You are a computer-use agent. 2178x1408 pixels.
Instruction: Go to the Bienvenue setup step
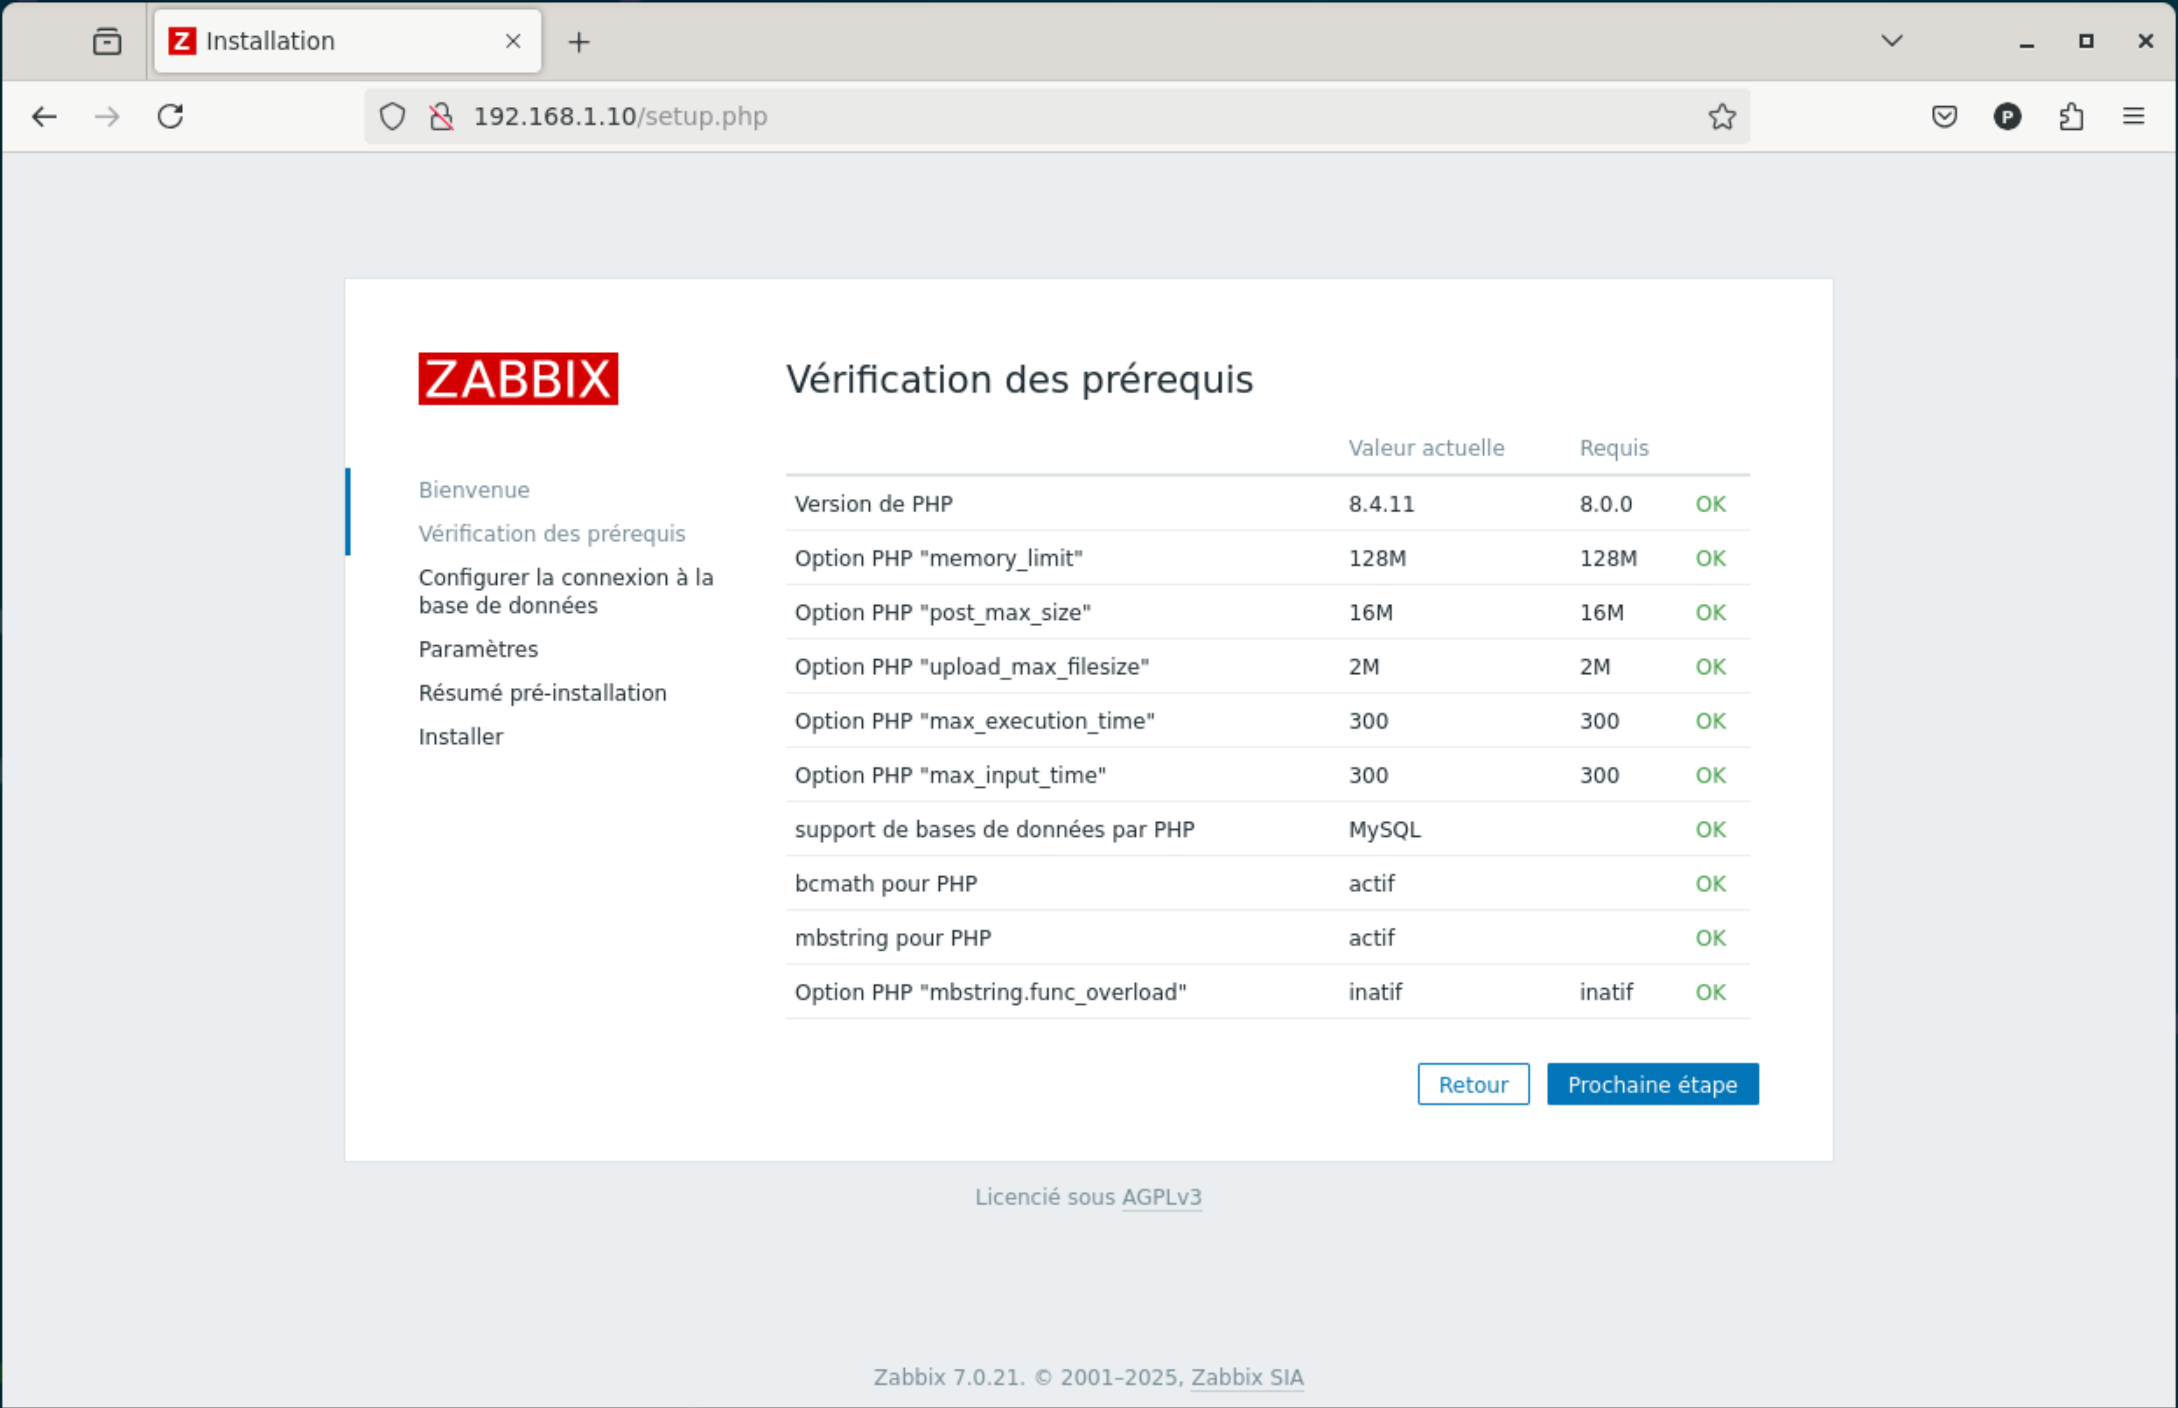click(474, 490)
